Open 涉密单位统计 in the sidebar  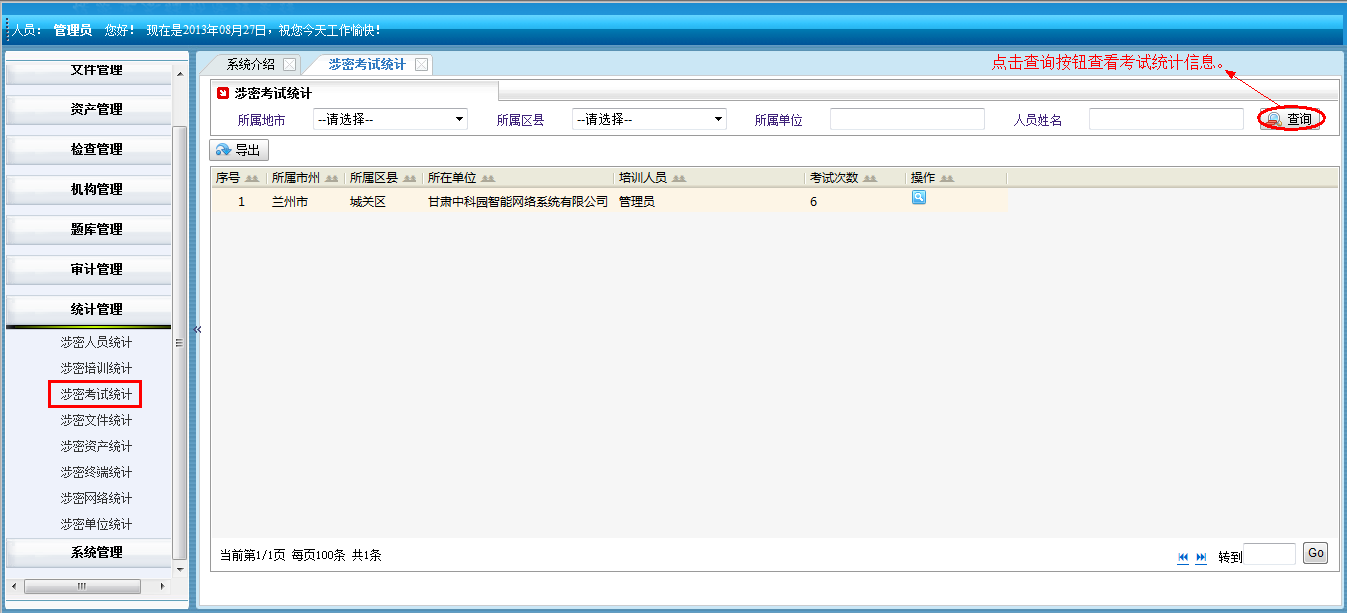tap(96, 524)
